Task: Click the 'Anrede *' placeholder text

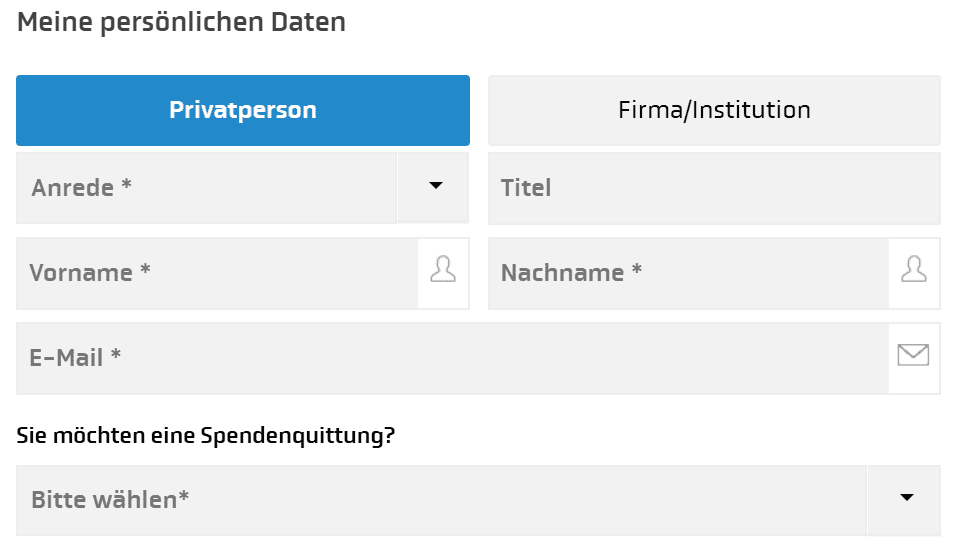Action: coord(82,187)
